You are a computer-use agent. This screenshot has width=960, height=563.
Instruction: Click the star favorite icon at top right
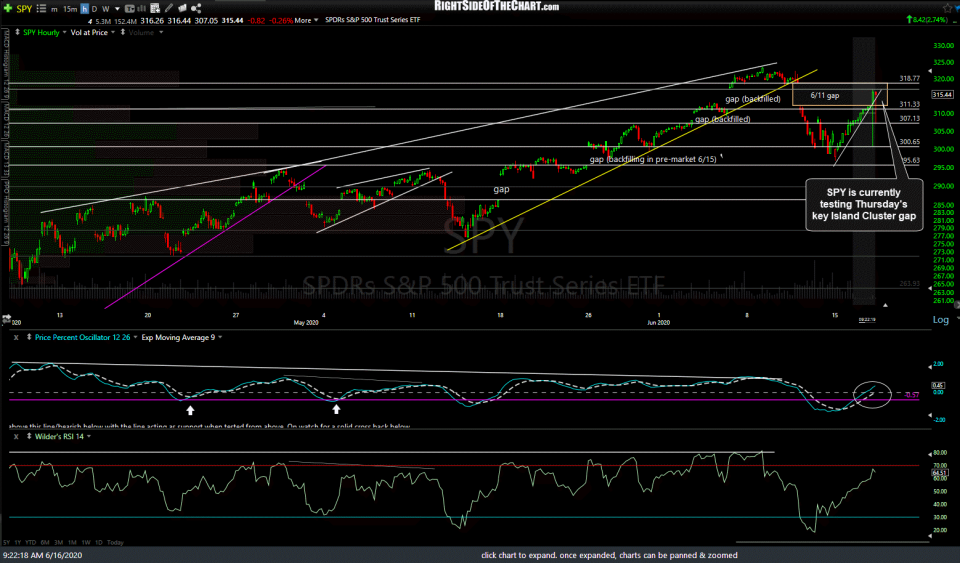948,8
